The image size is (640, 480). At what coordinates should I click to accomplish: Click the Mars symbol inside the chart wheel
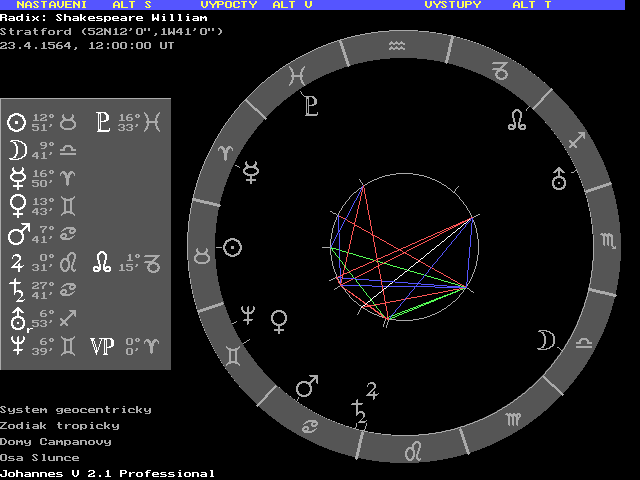pos(308,385)
